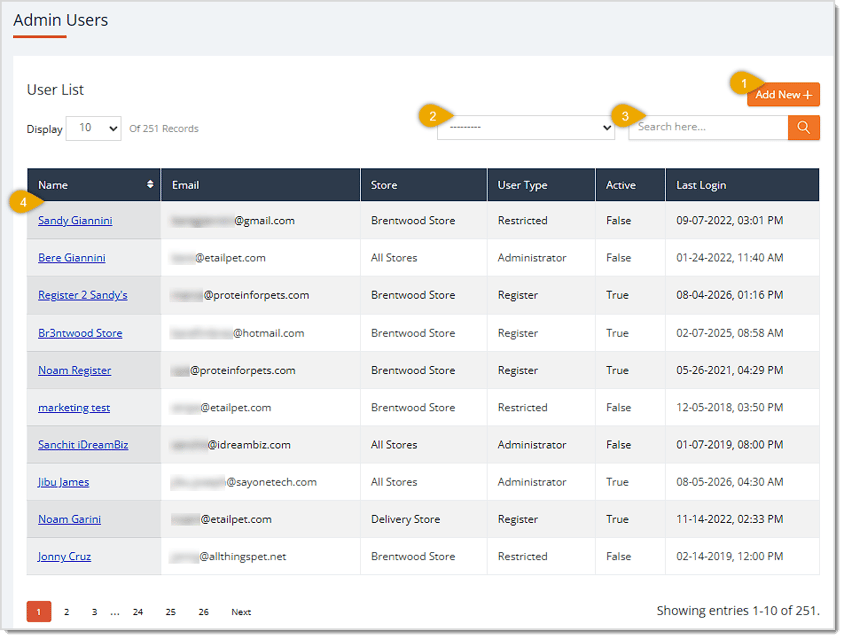Open the Sandy Giannini user link
Image resolution: width=844 pixels, height=639 pixels.
(75, 220)
